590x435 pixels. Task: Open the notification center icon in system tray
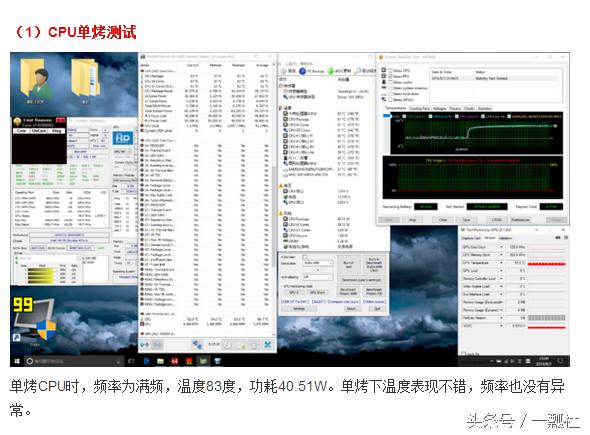tap(561, 361)
